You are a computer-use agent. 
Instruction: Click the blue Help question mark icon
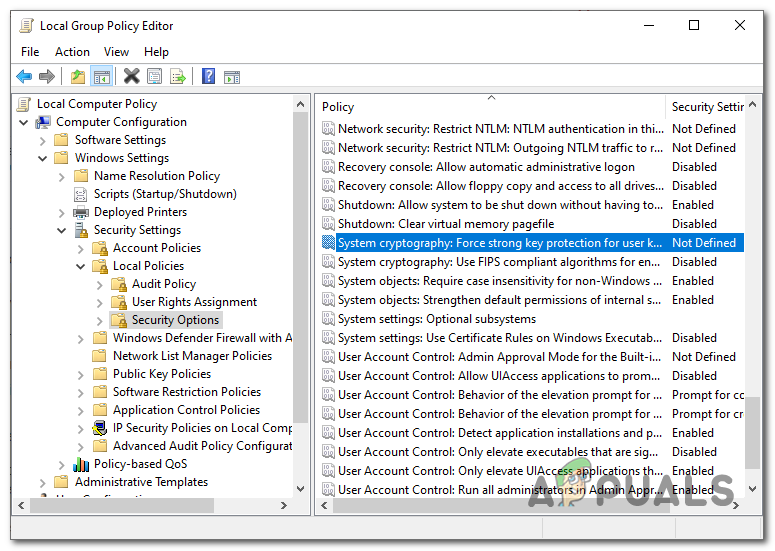coord(209,76)
